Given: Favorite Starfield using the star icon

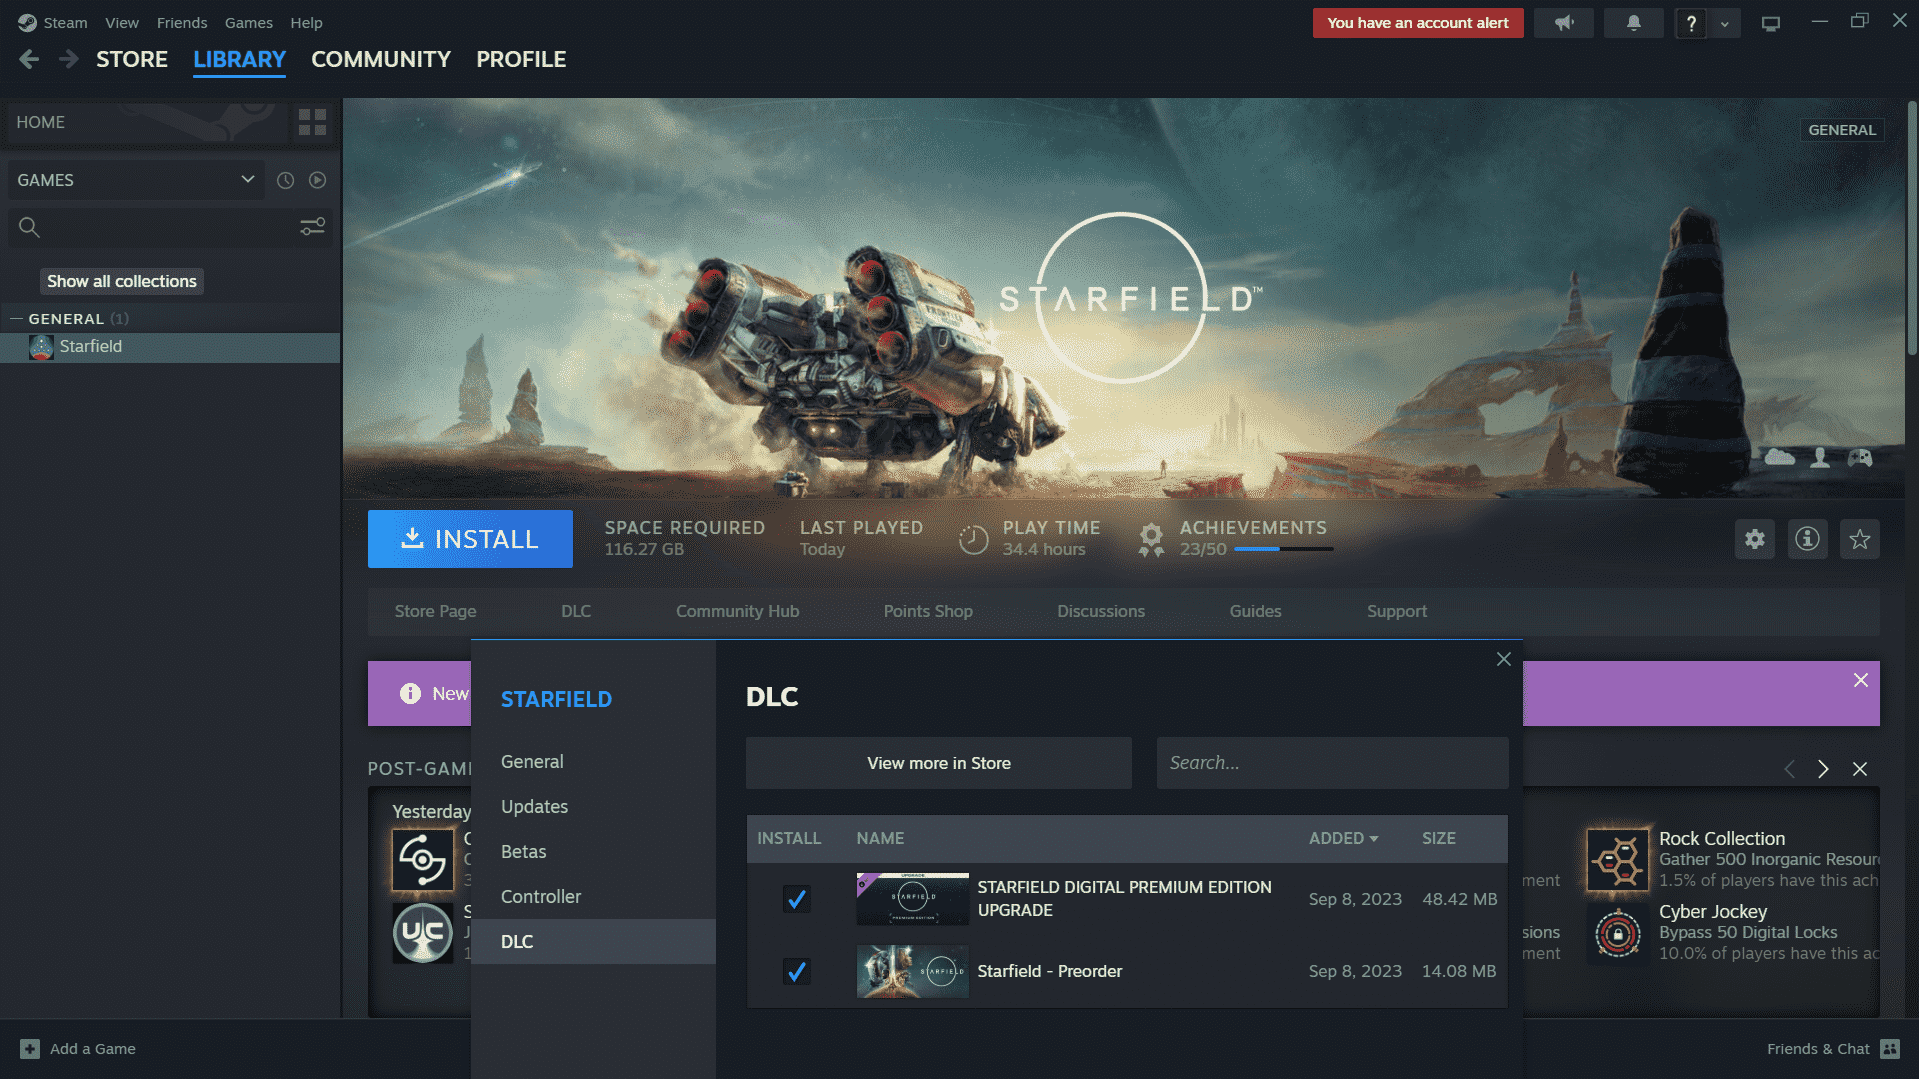Looking at the screenshot, I should pyautogui.click(x=1859, y=539).
